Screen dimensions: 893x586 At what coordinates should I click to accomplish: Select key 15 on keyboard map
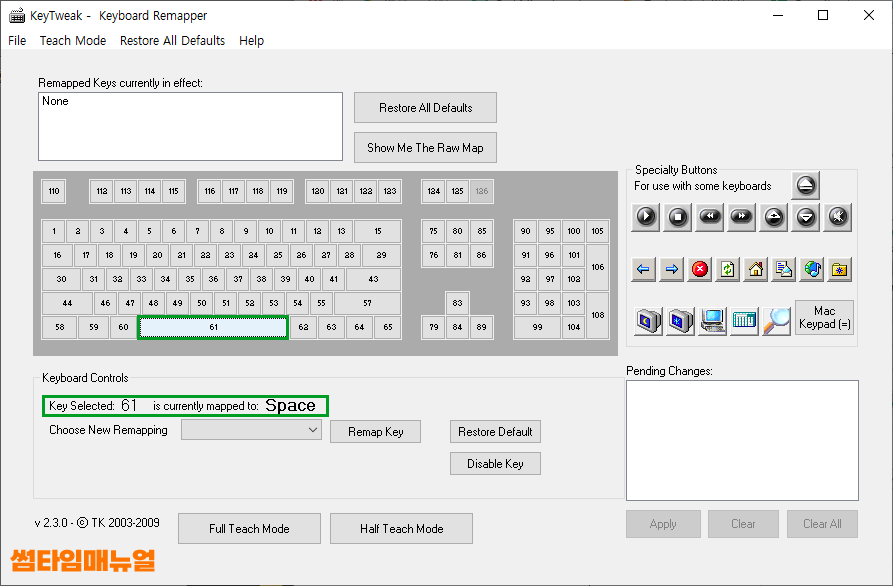click(x=378, y=231)
